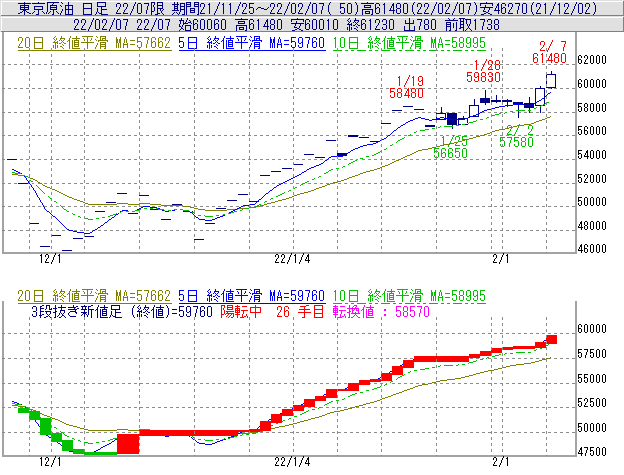Click the last red block near 60000
The height and width of the screenshot is (475, 624).
pos(552,339)
